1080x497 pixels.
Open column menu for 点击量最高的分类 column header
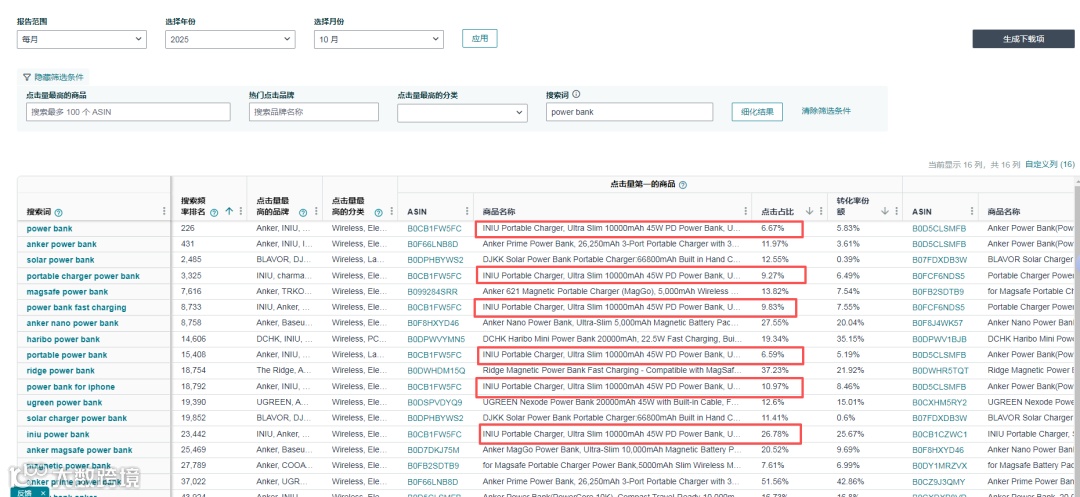coord(391,211)
